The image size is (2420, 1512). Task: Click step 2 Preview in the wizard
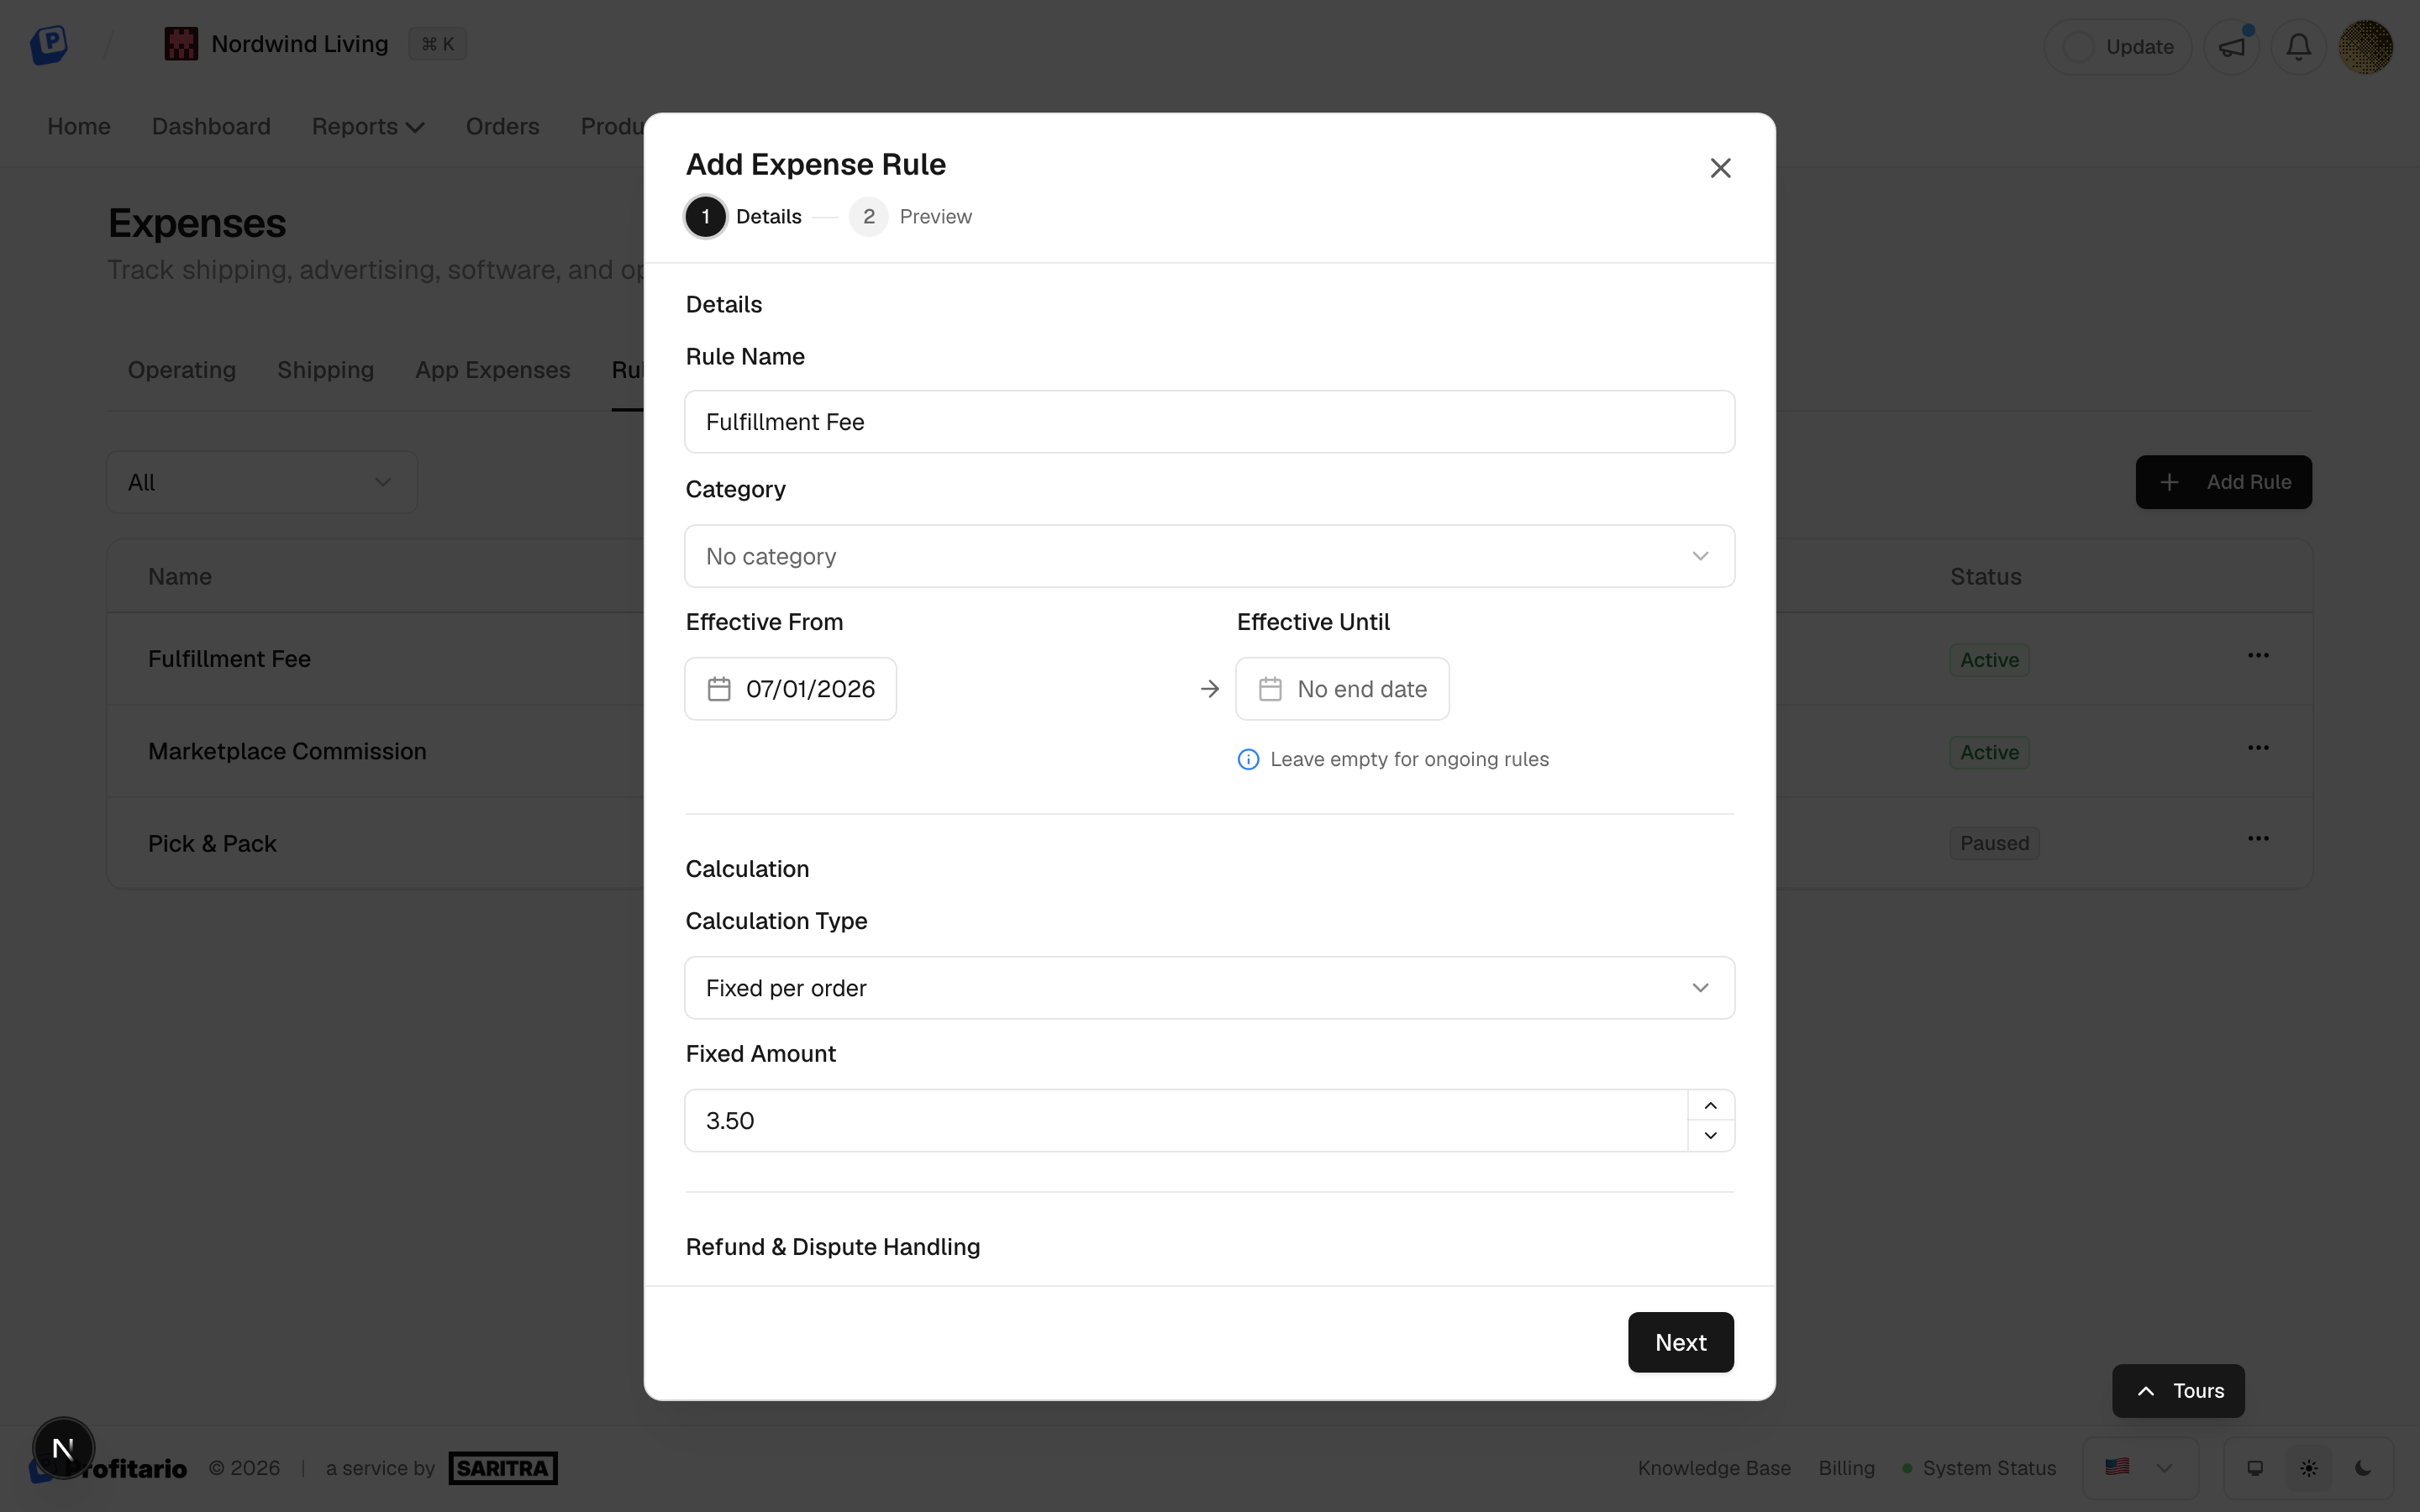coord(910,217)
